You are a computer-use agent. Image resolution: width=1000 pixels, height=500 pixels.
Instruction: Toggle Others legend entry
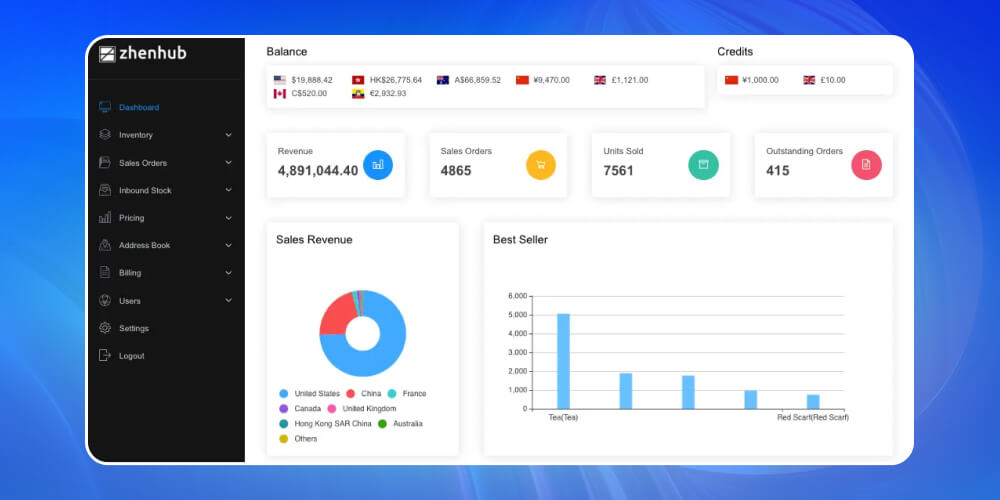point(298,439)
